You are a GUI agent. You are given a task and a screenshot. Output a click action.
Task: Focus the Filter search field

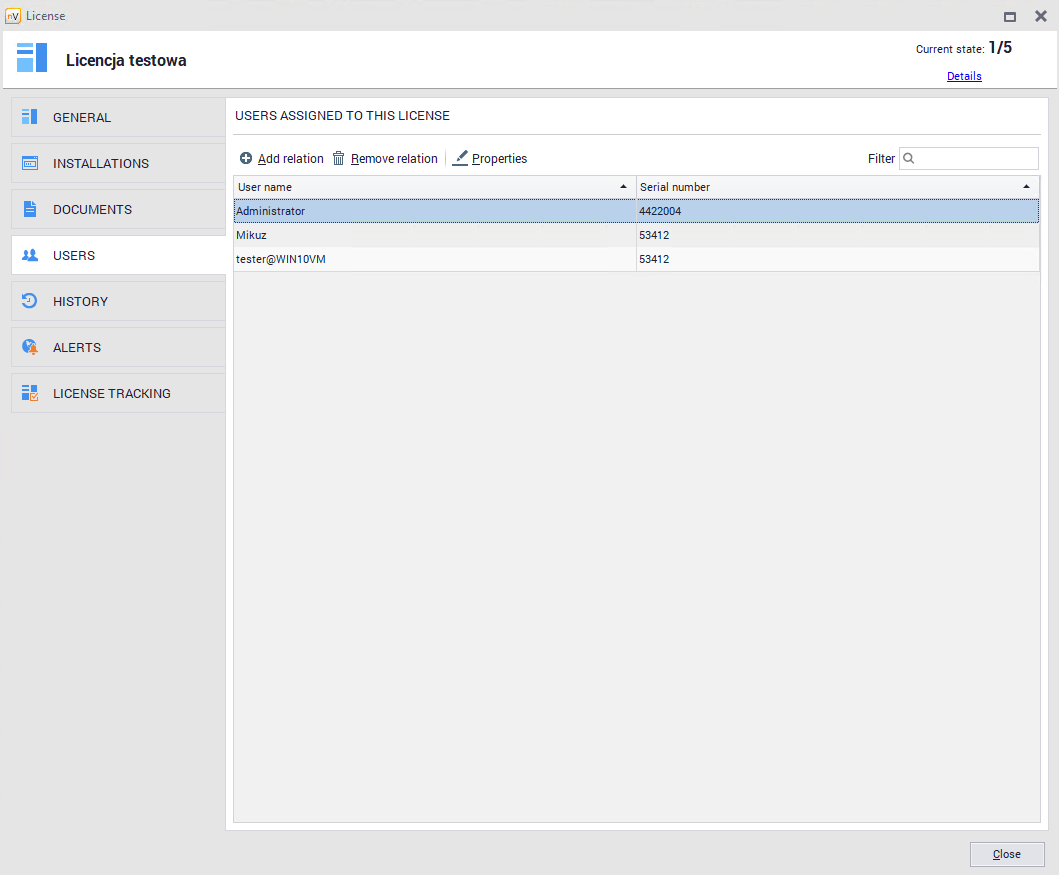976,158
